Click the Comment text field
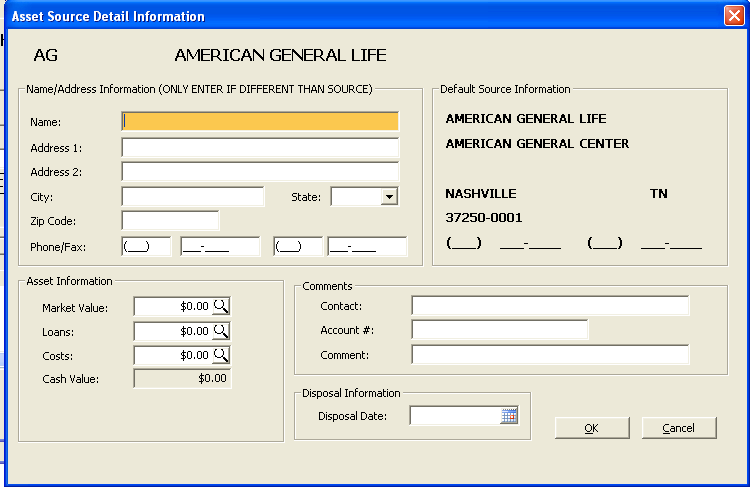This screenshot has height=487, width=750. coord(549,355)
